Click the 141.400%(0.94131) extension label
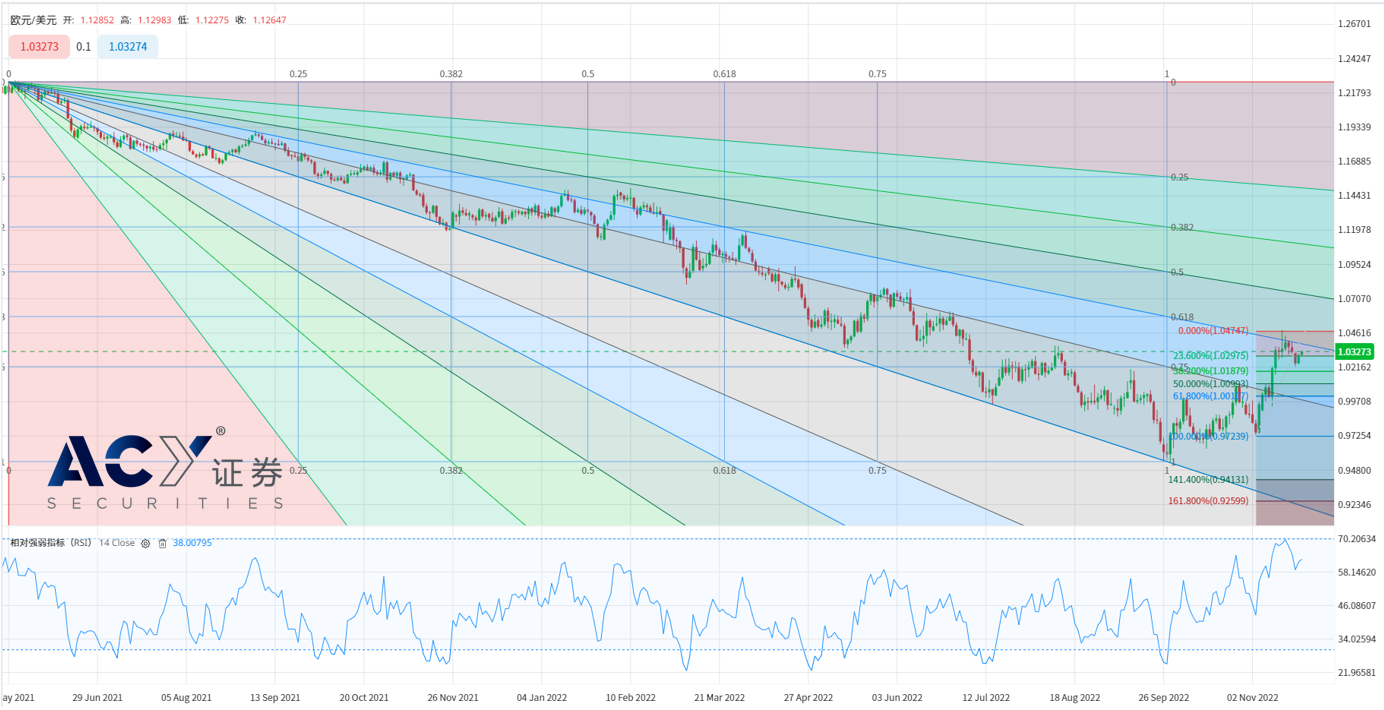Screen dimensions: 1384x710 pos(1208,479)
